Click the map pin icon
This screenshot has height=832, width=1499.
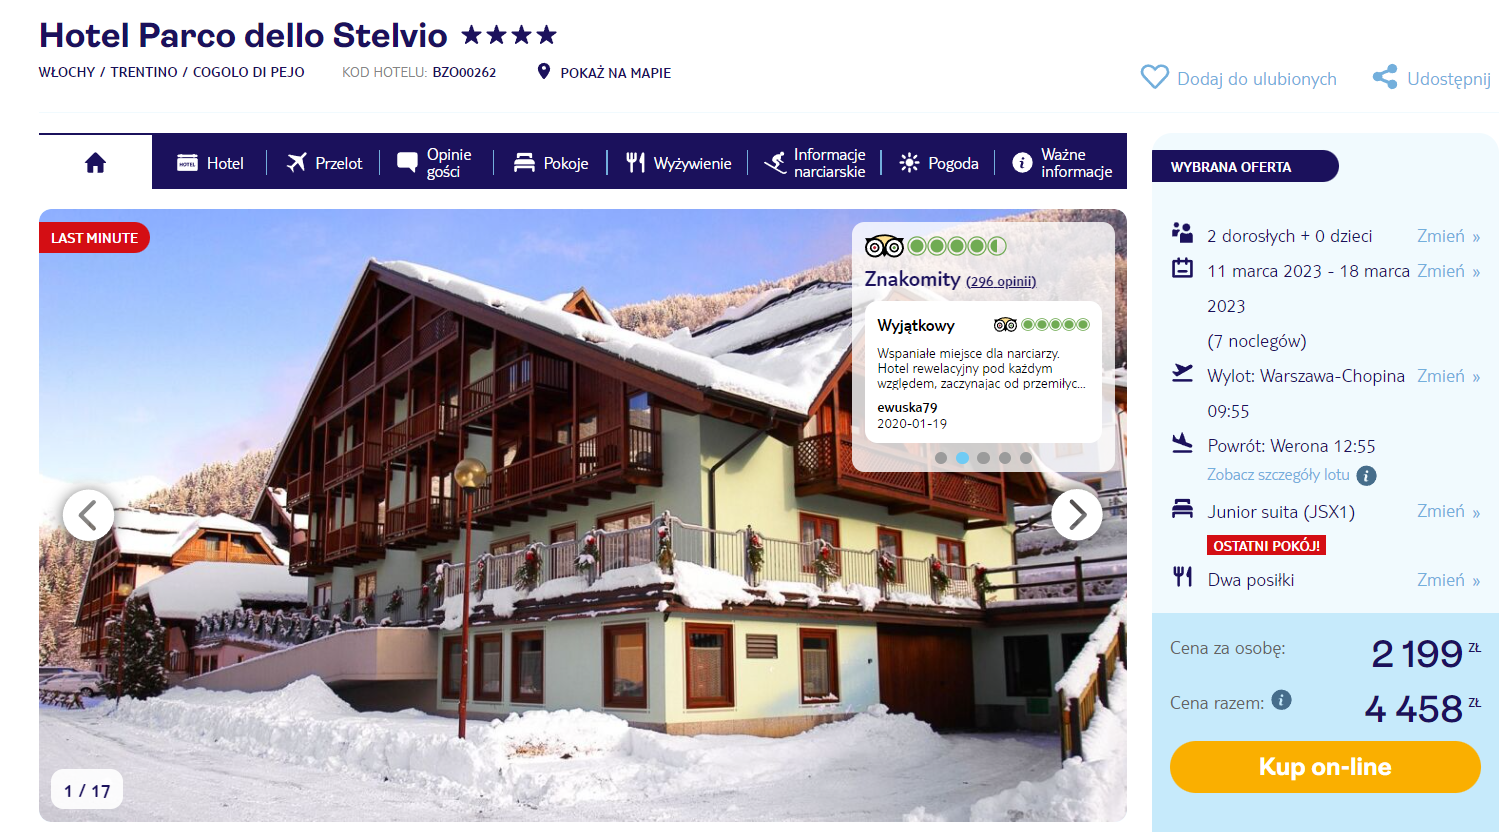click(544, 71)
